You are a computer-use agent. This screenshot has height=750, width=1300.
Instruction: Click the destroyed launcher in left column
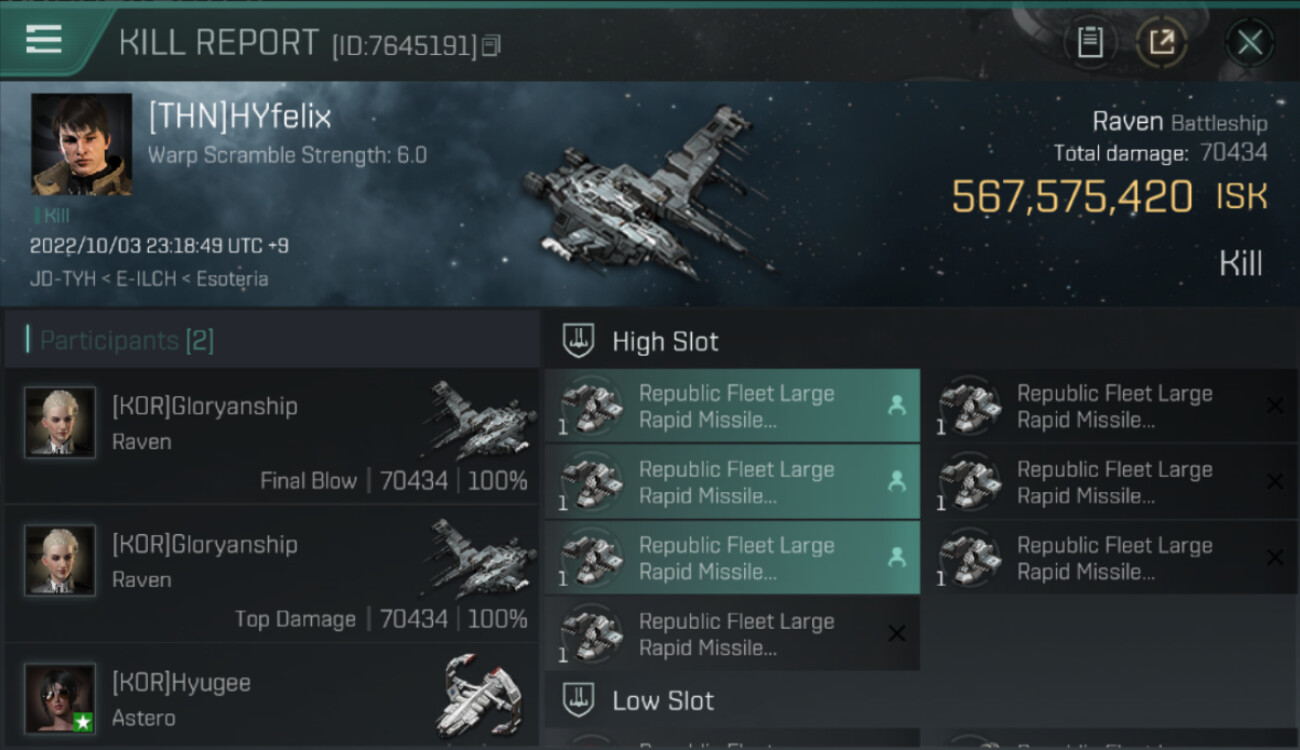pyautogui.click(x=732, y=634)
